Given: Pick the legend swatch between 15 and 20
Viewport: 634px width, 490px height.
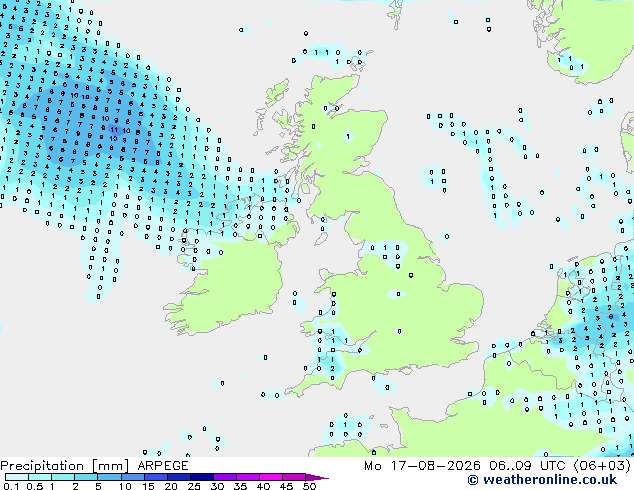Looking at the screenshot, I should click(x=155, y=477).
